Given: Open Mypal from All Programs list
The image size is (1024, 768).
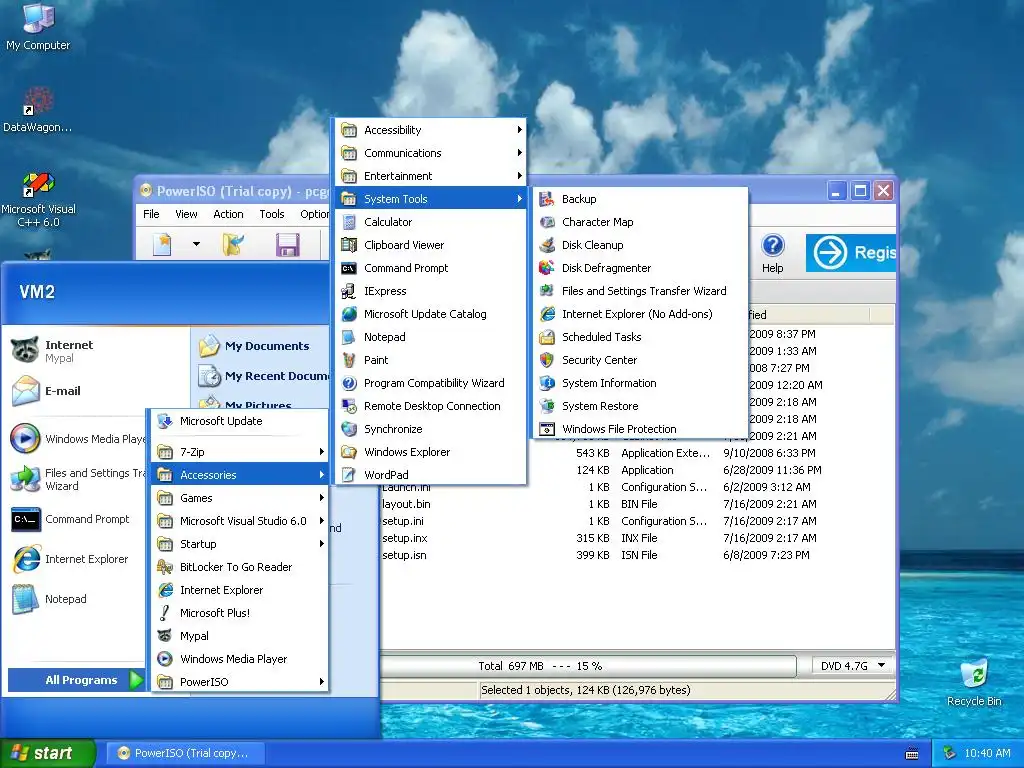Looking at the screenshot, I should (x=239, y=636).
